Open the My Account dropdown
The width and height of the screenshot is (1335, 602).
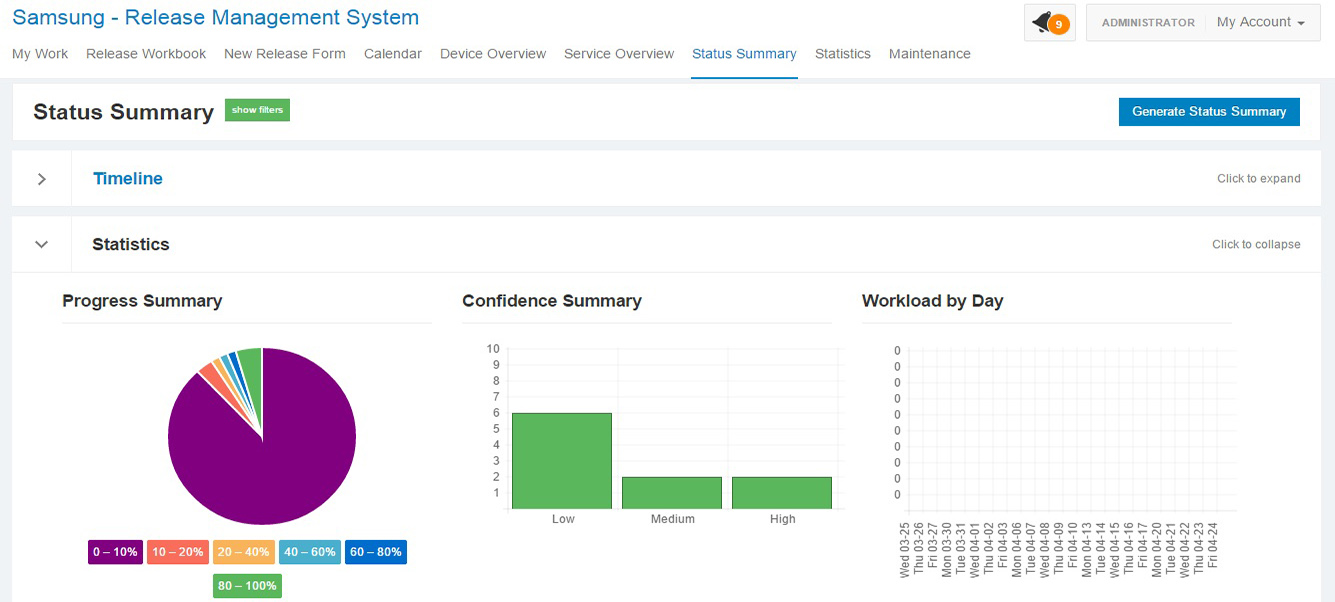[x=1261, y=22]
